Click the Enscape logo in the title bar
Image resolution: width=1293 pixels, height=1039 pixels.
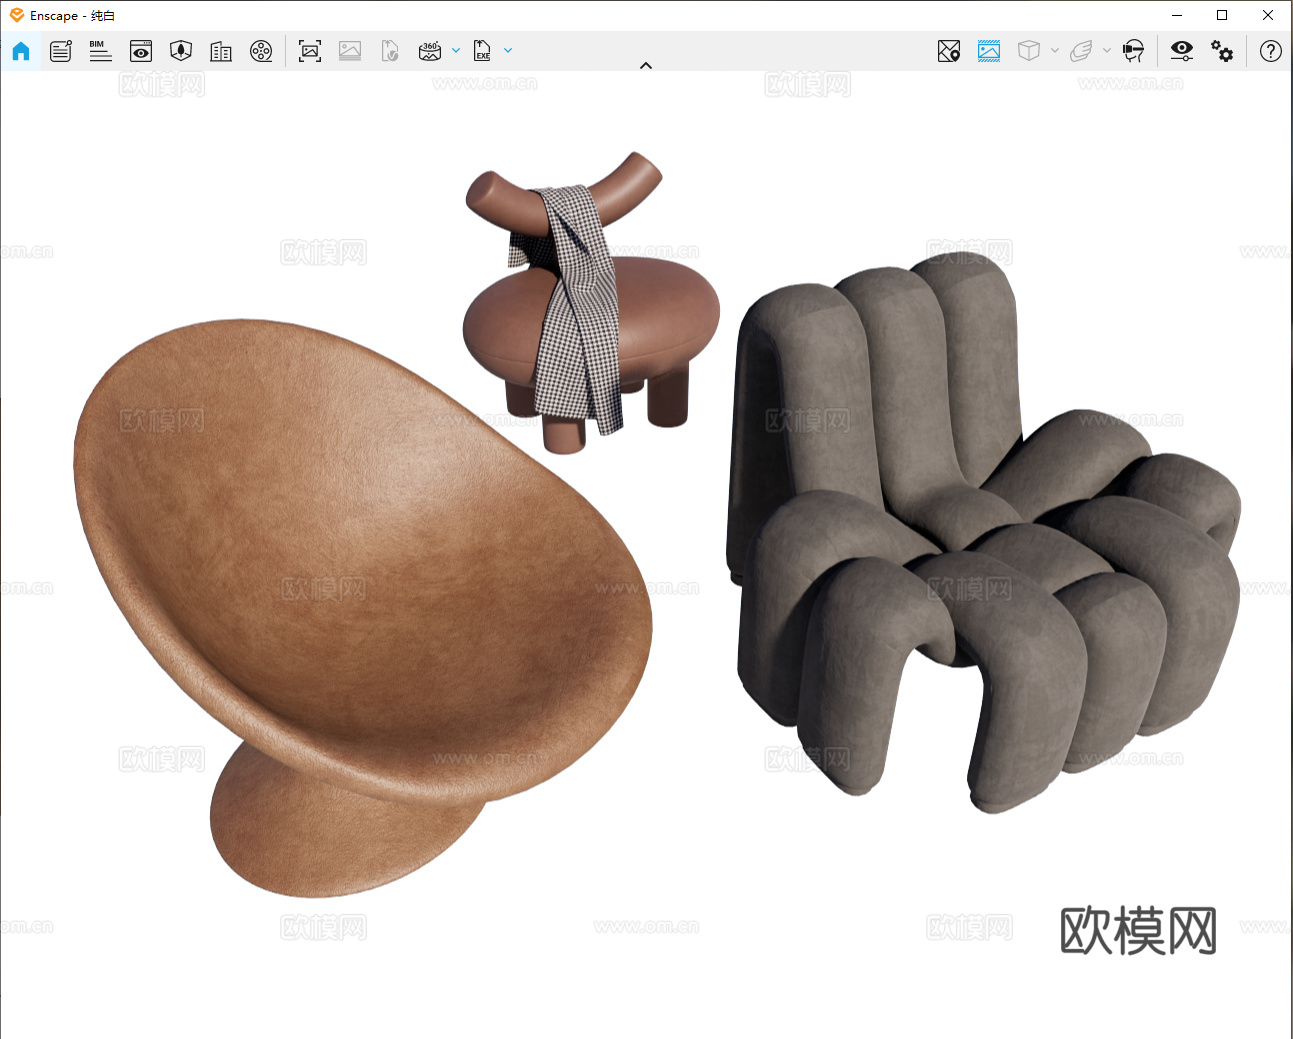point(16,15)
